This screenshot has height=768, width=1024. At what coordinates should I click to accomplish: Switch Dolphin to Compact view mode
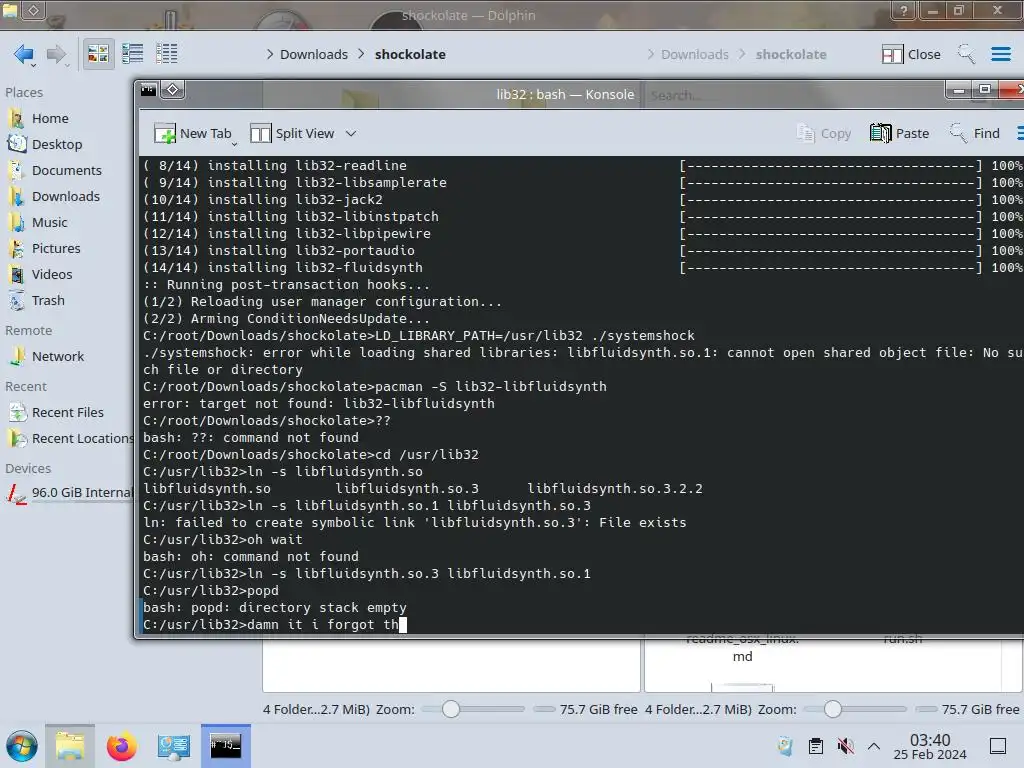click(x=133, y=54)
